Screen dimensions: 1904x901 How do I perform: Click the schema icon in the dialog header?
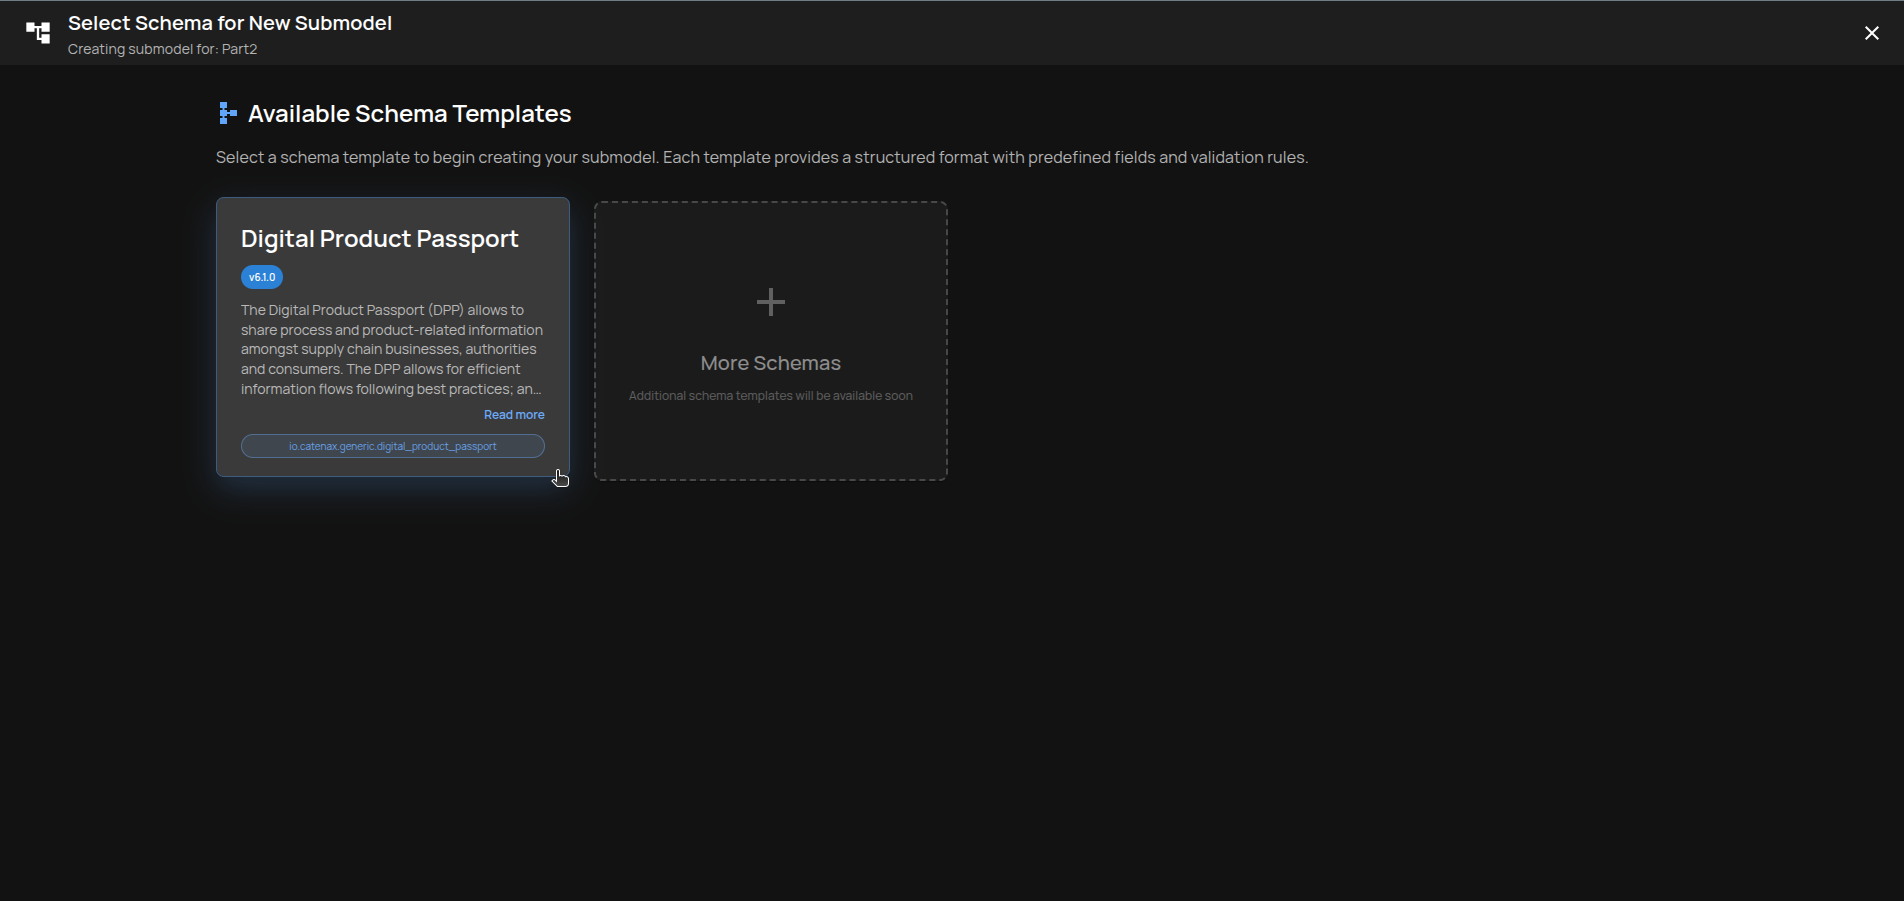38,33
